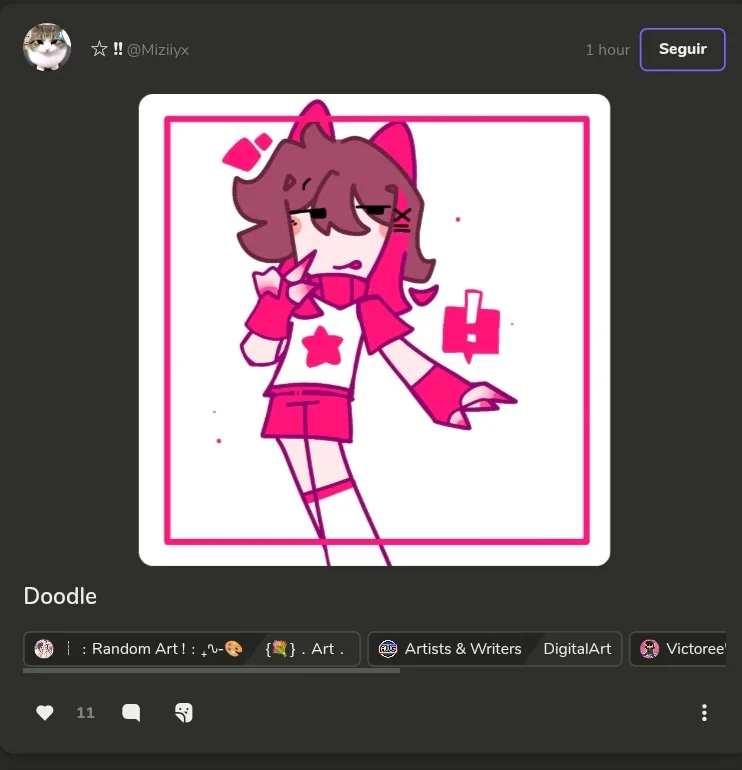Screen dimensions: 742x770
Task: Select the . Art . channel chip
Action: point(304,649)
